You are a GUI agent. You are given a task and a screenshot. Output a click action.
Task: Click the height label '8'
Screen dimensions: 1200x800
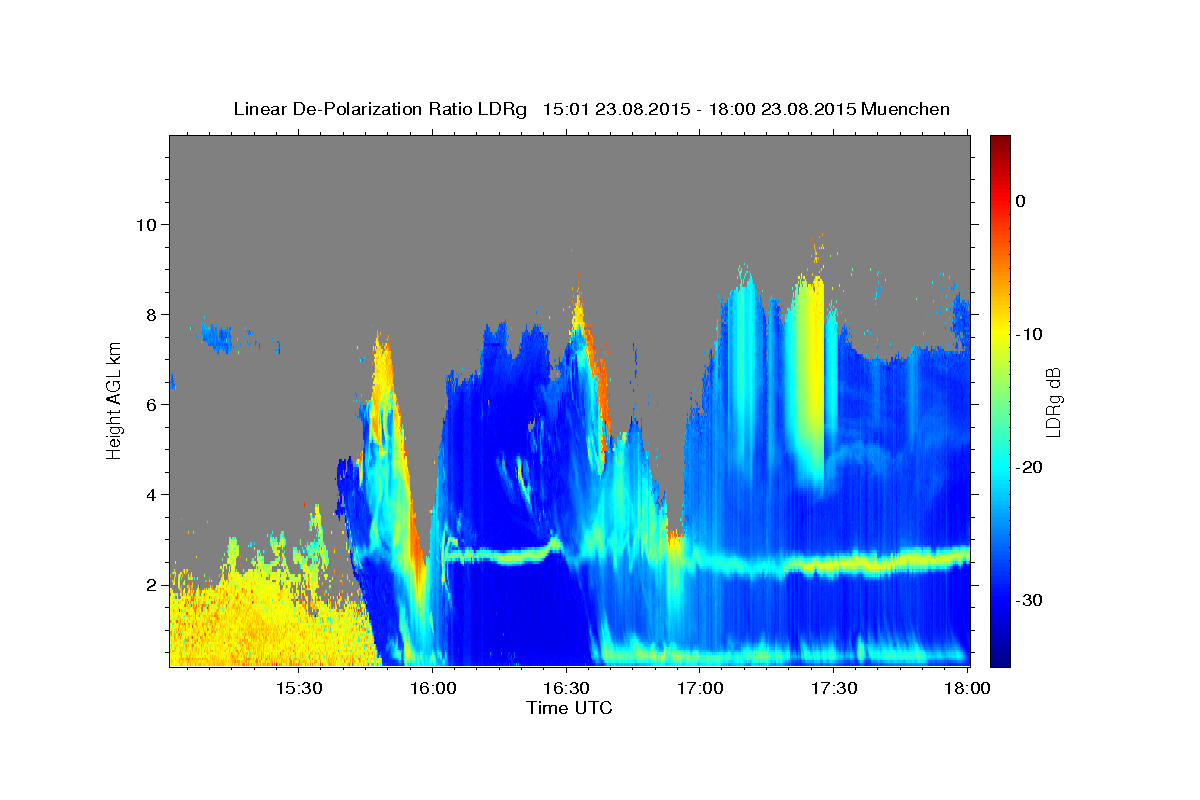154,314
